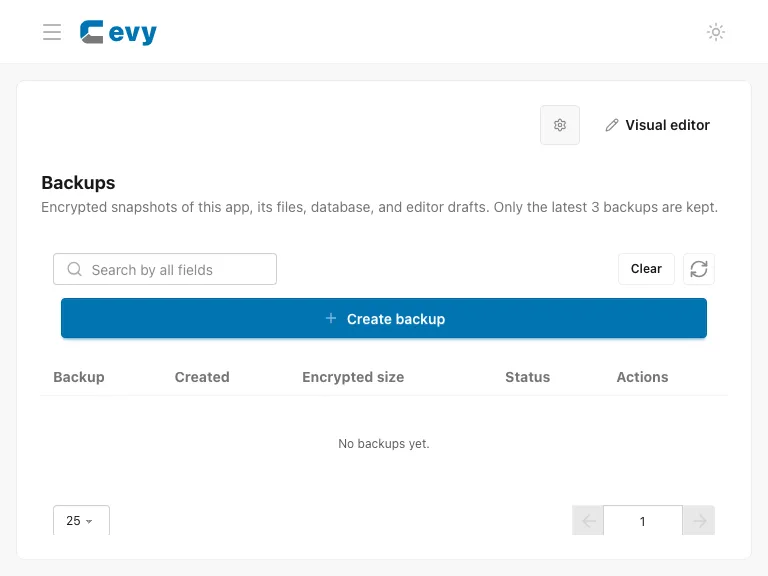Sort by Encrypted size column header
The image size is (768, 576).
point(353,377)
